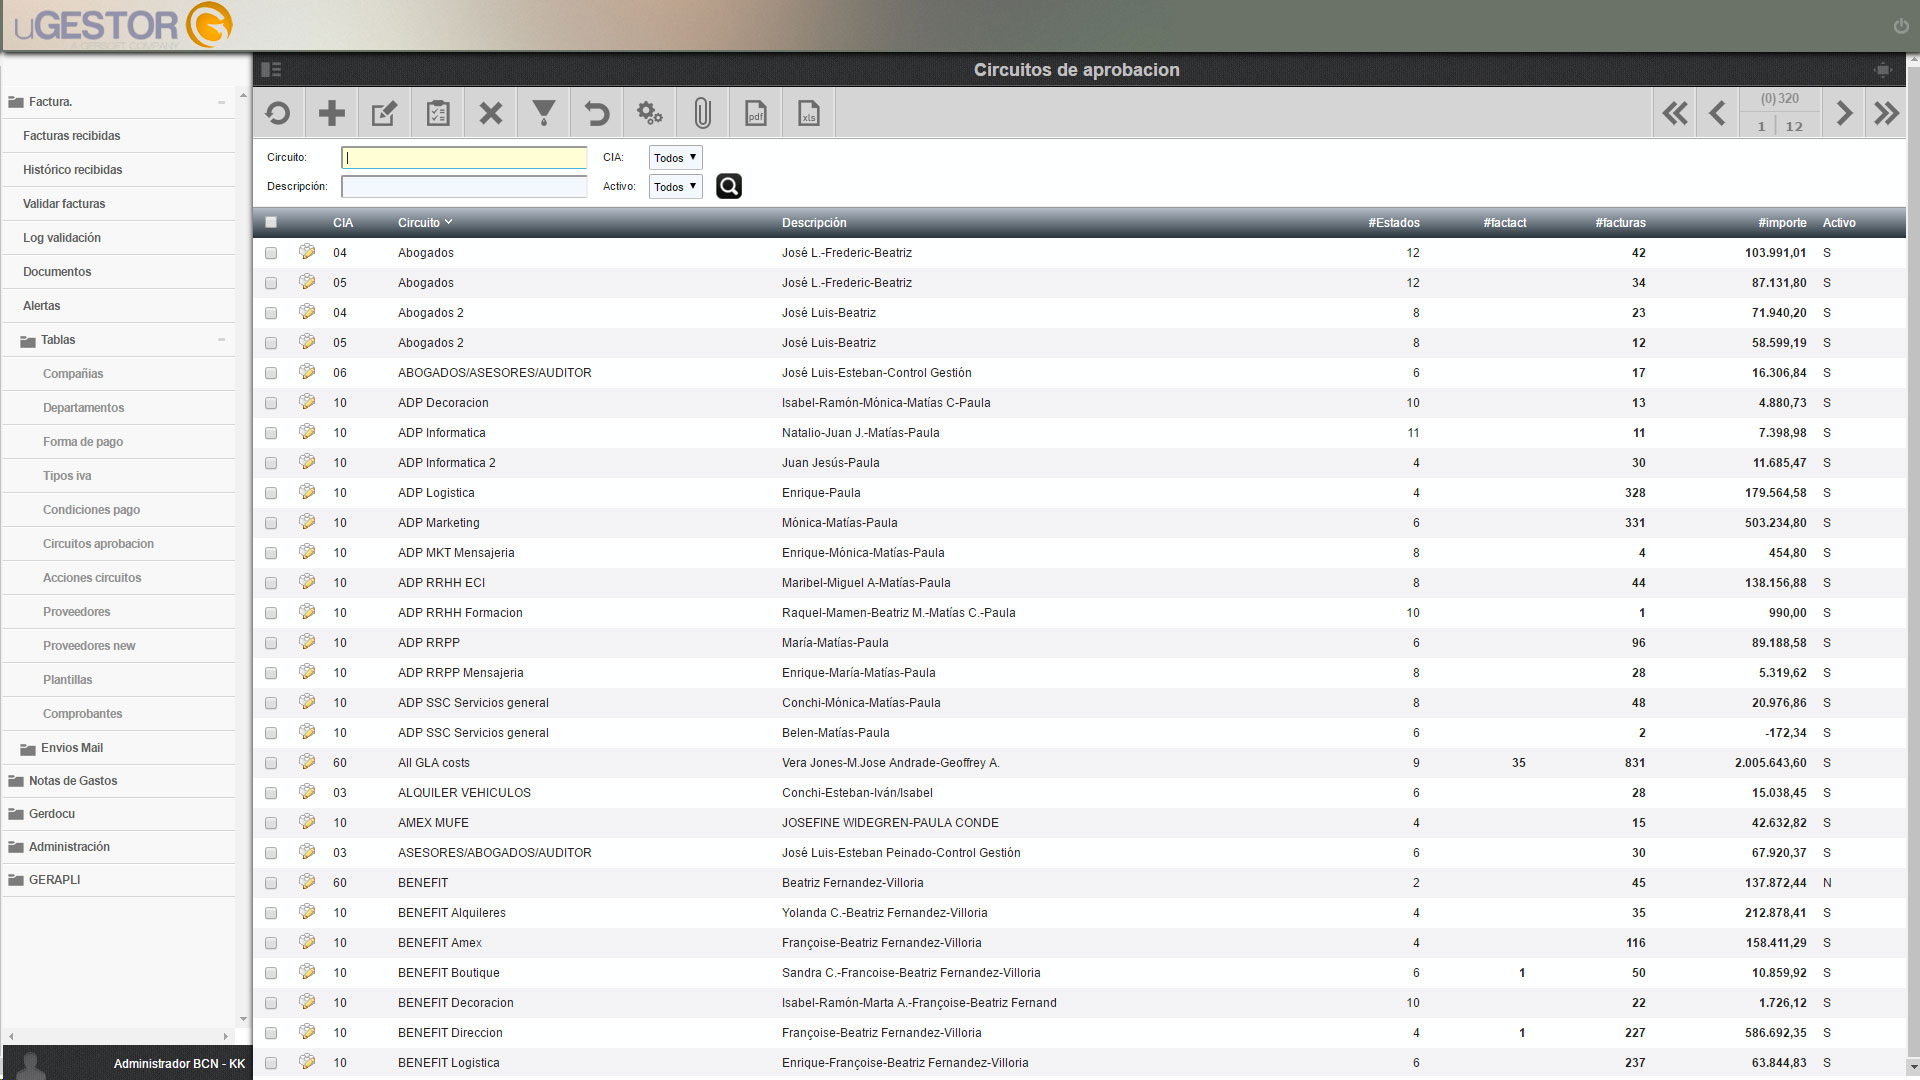Screen dimensions: 1920x1080
Task: Click the power logout icon
Action: [x=1901, y=26]
